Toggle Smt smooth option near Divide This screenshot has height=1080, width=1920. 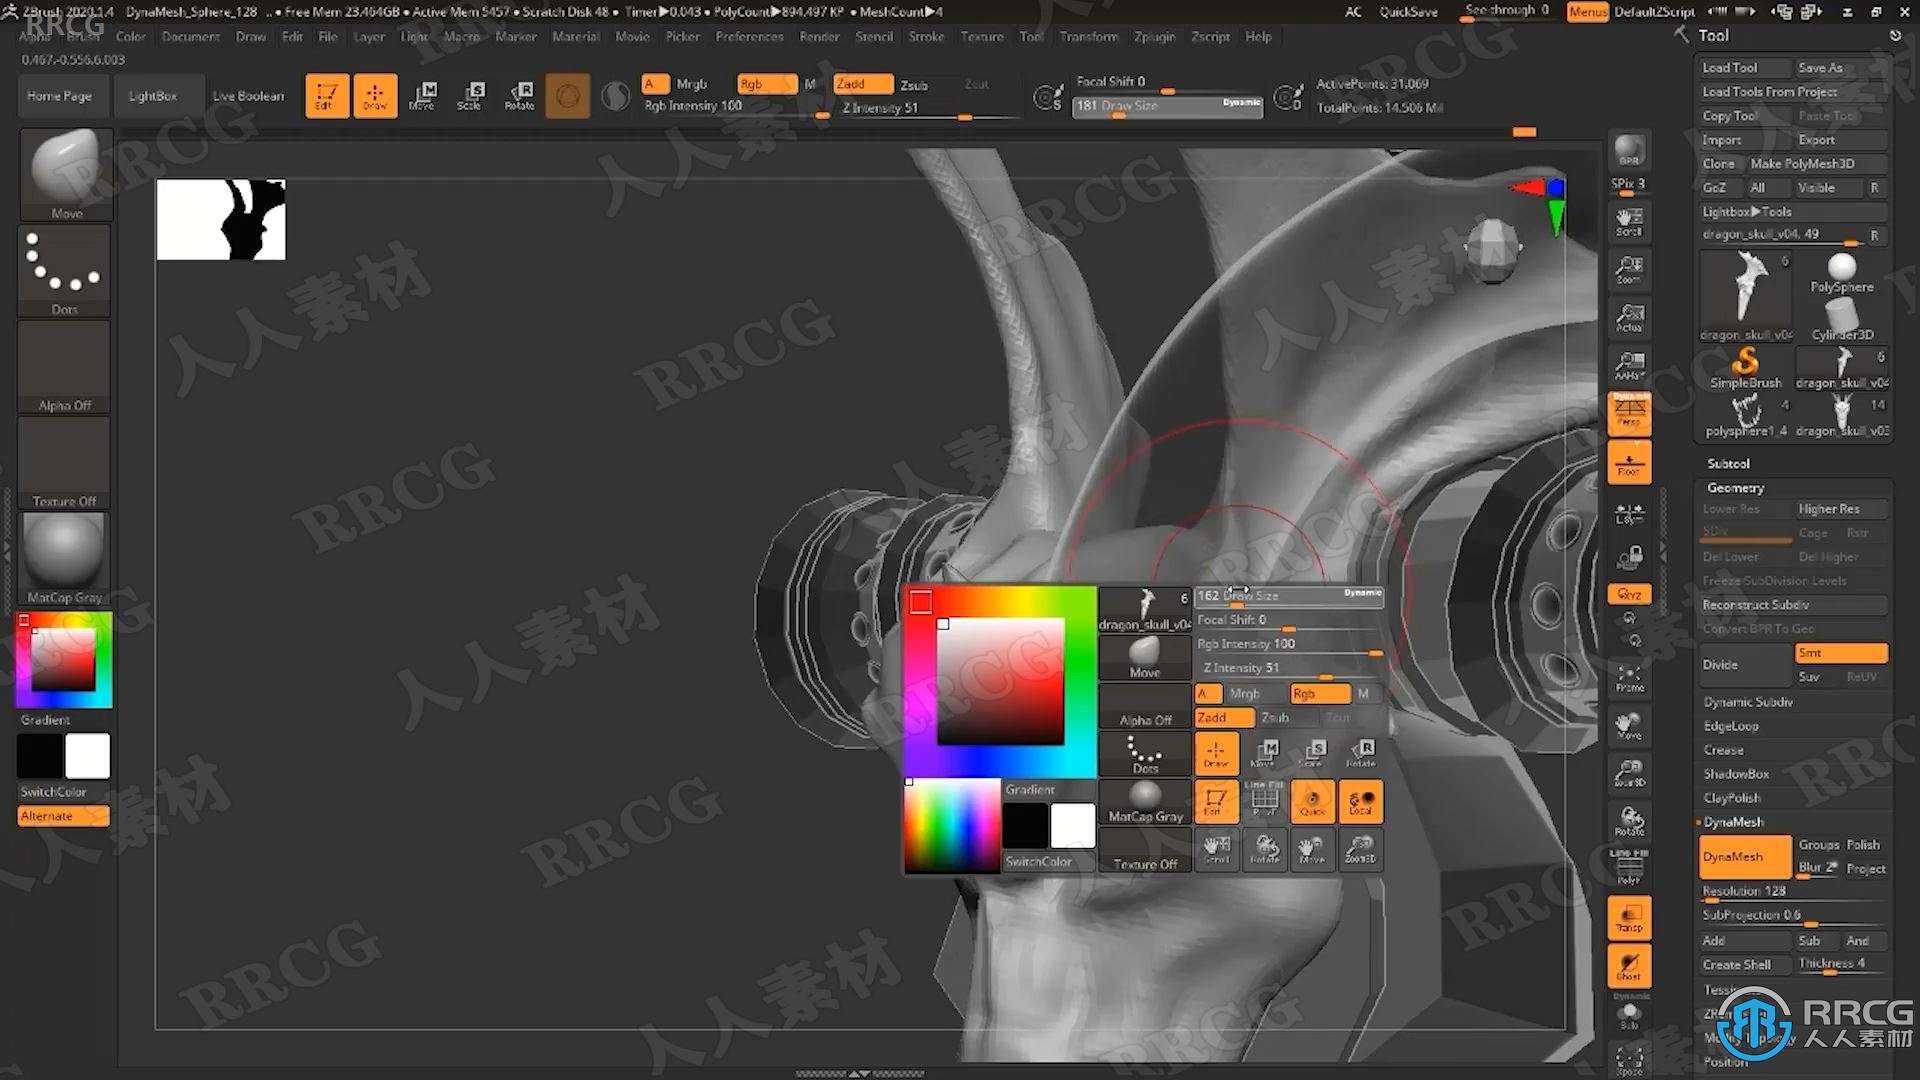tap(1841, 653)
